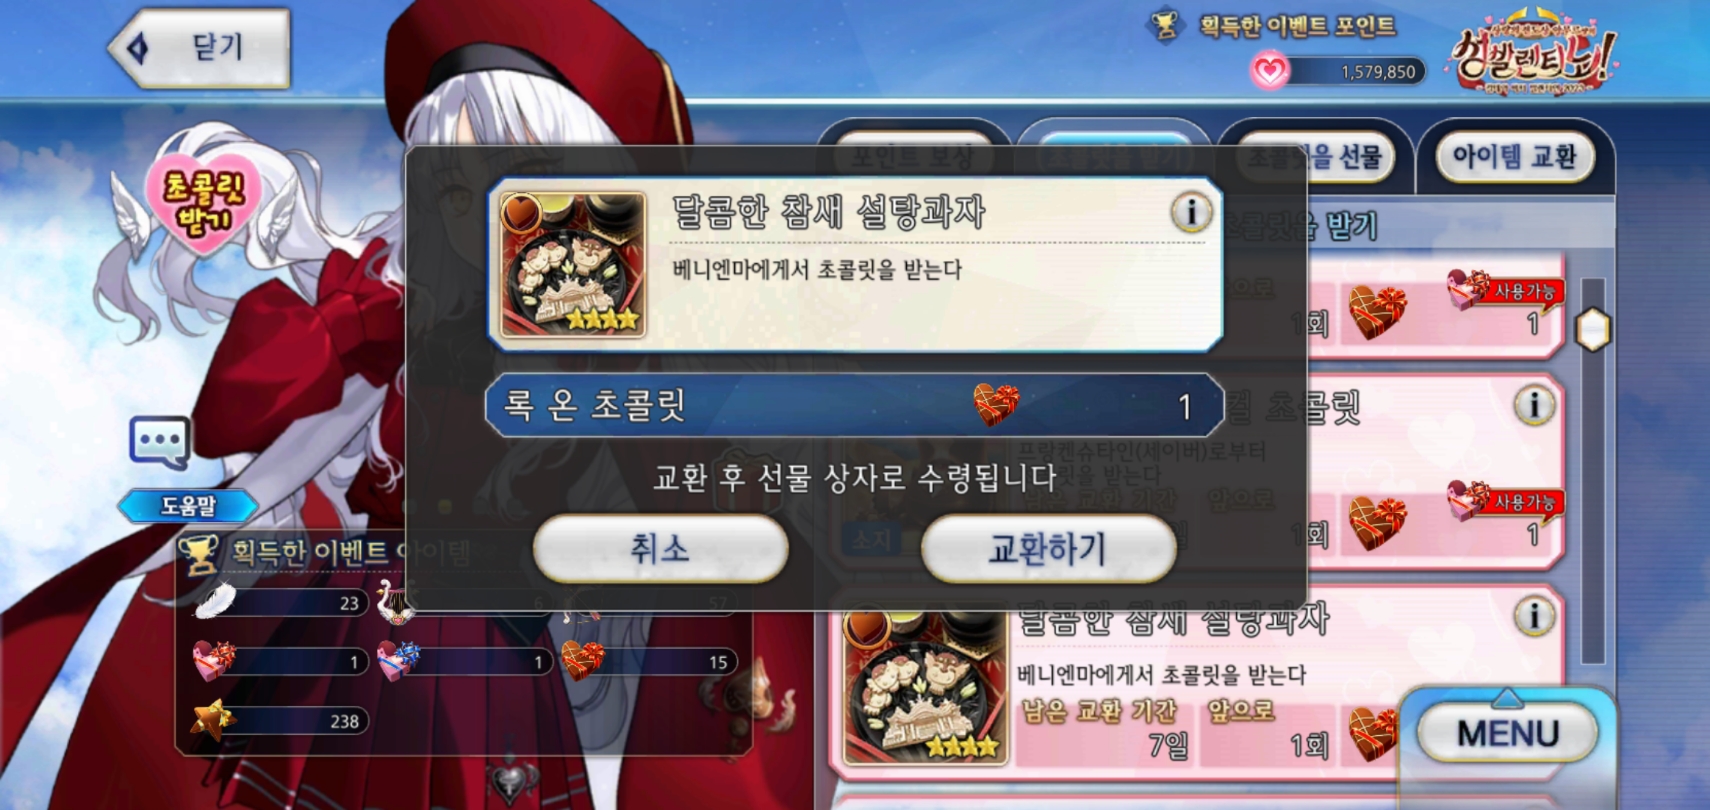1710x810 pixels.
Task: Tap the feather item icon showing 23
Action: coord(214,599)
